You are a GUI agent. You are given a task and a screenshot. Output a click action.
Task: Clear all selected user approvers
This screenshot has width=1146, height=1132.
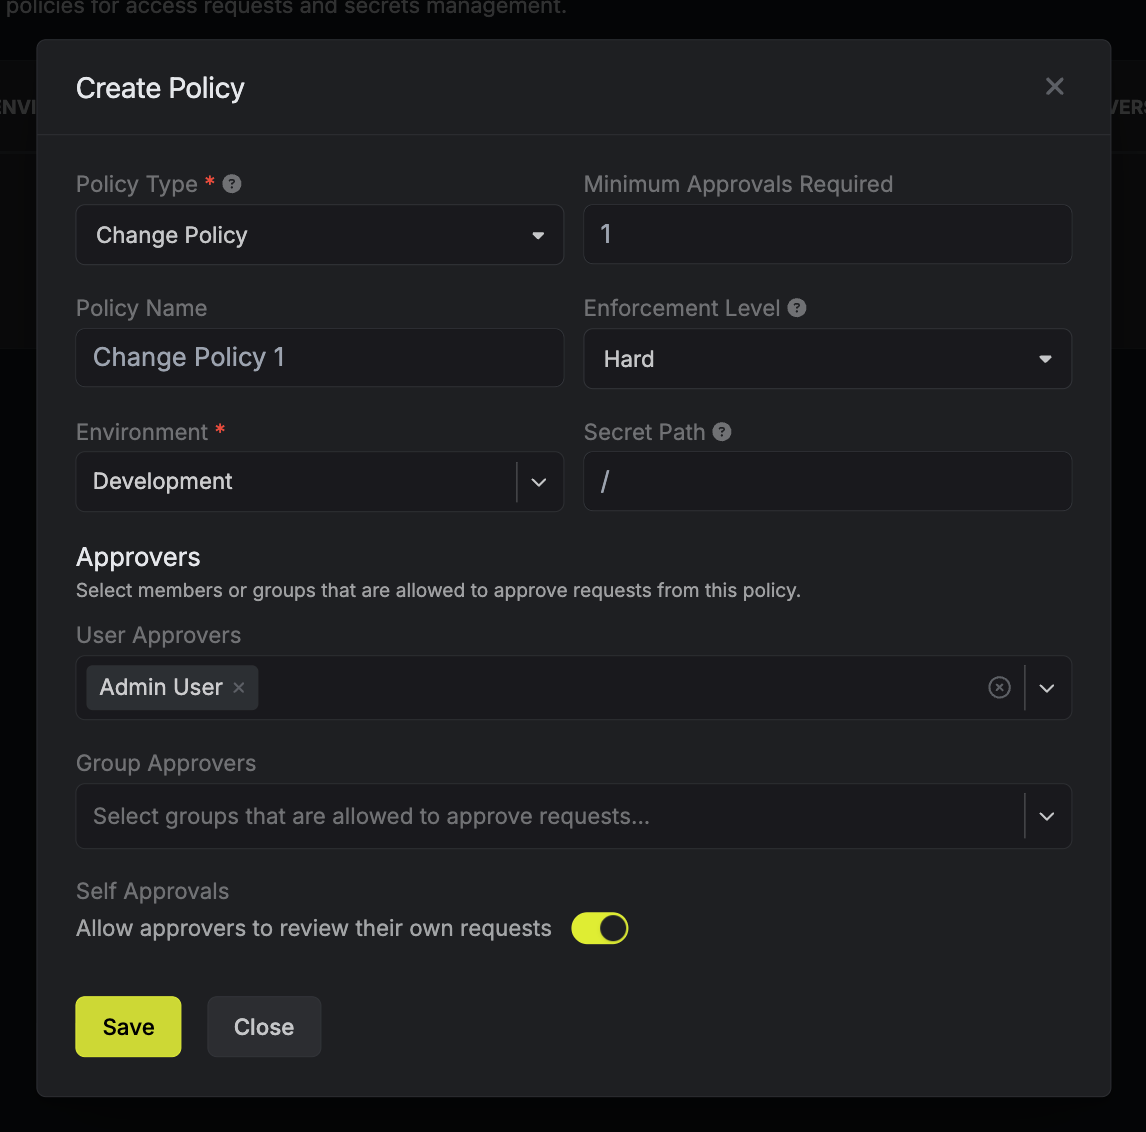[x=999, y=688]
